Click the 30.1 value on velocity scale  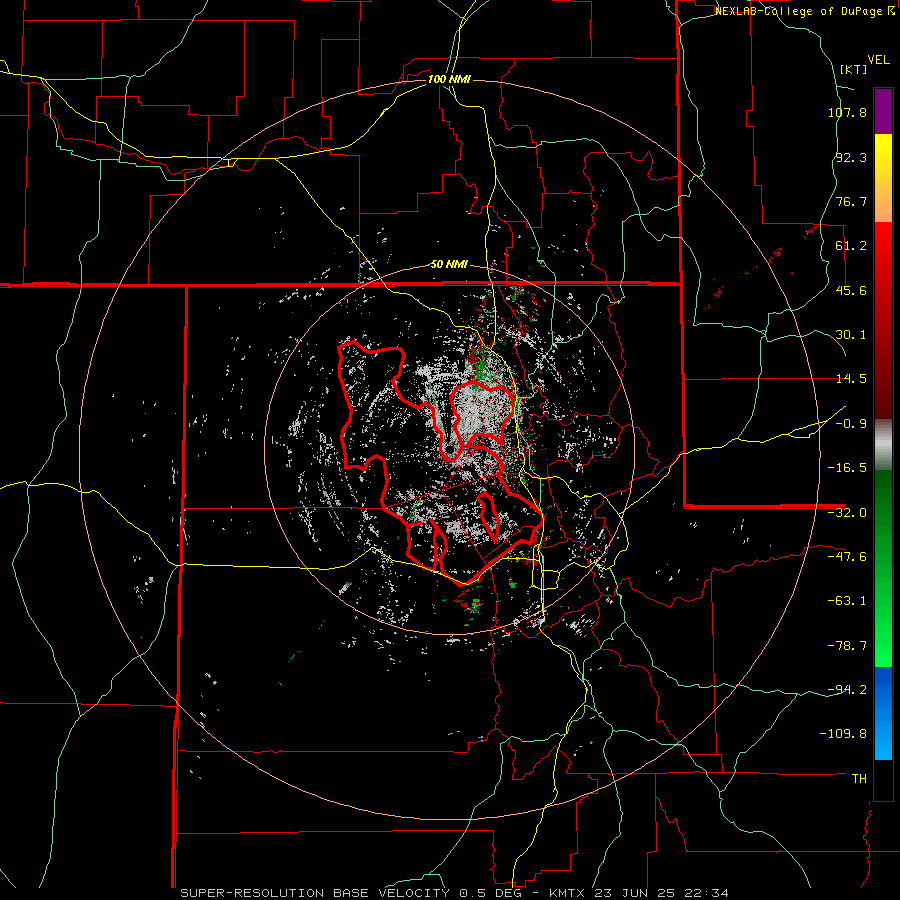(851, 335)
